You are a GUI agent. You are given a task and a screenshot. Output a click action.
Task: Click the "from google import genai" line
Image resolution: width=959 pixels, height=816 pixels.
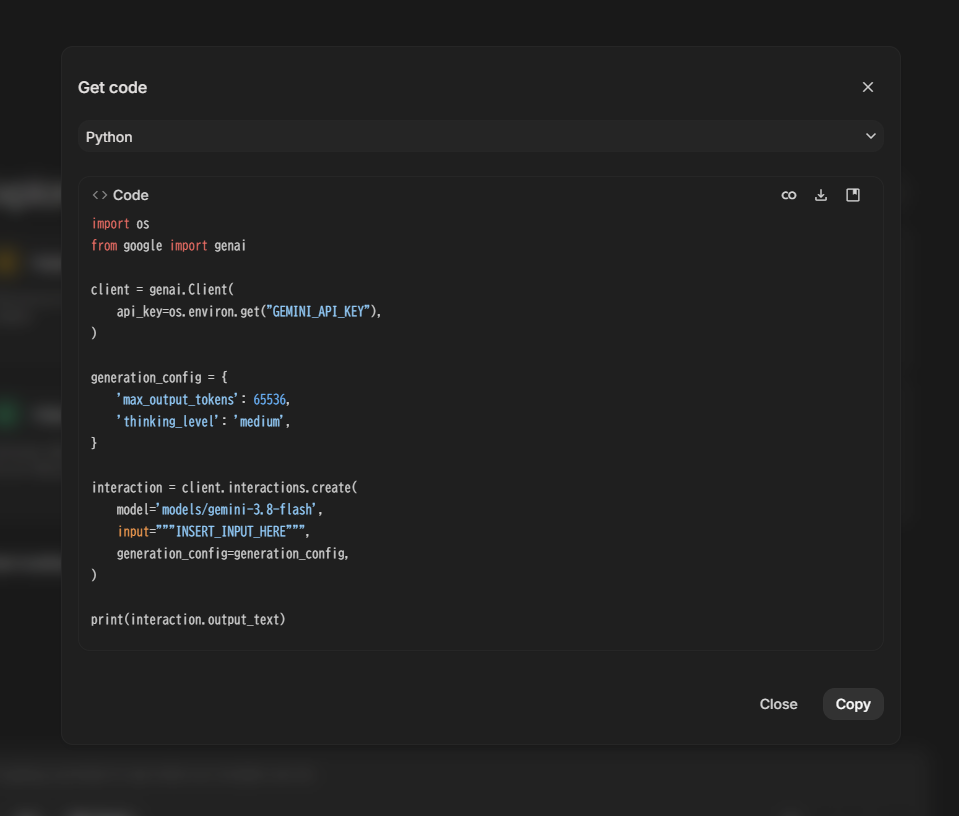click(x=168, y=246)
